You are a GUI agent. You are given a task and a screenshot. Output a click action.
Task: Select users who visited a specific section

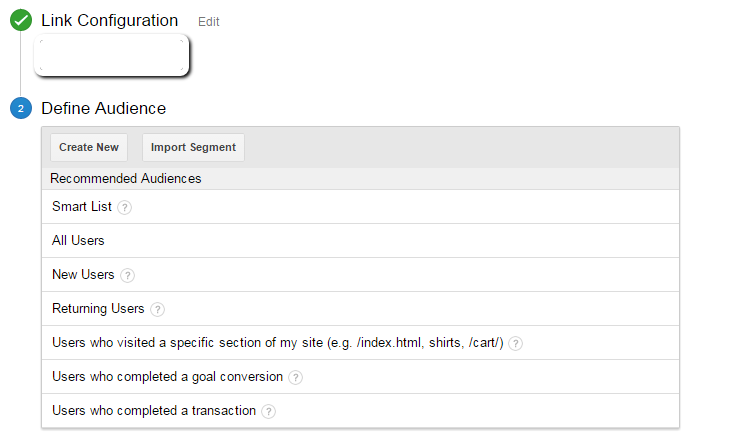coord(360,343)
